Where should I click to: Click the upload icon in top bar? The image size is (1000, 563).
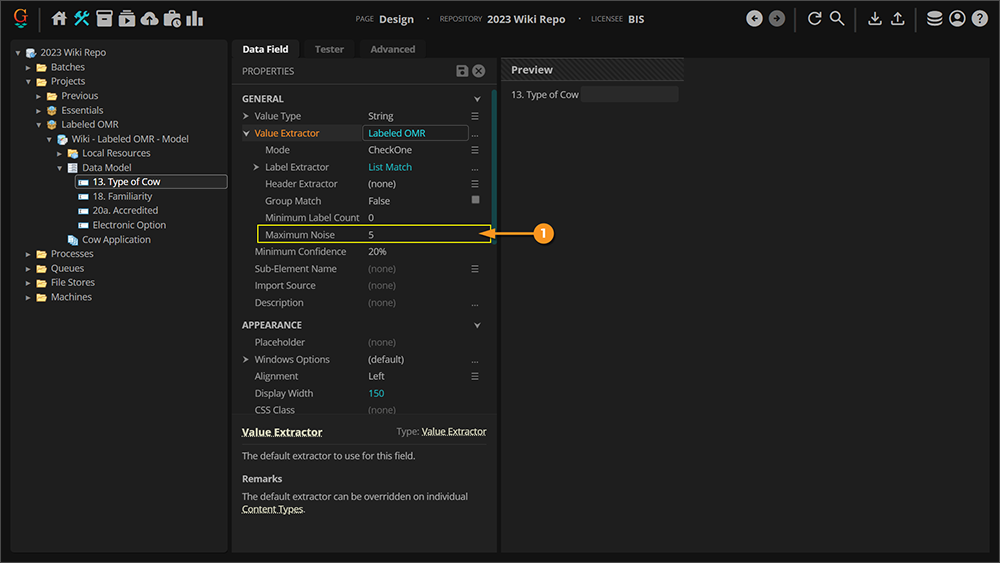(x=897, y=18)
